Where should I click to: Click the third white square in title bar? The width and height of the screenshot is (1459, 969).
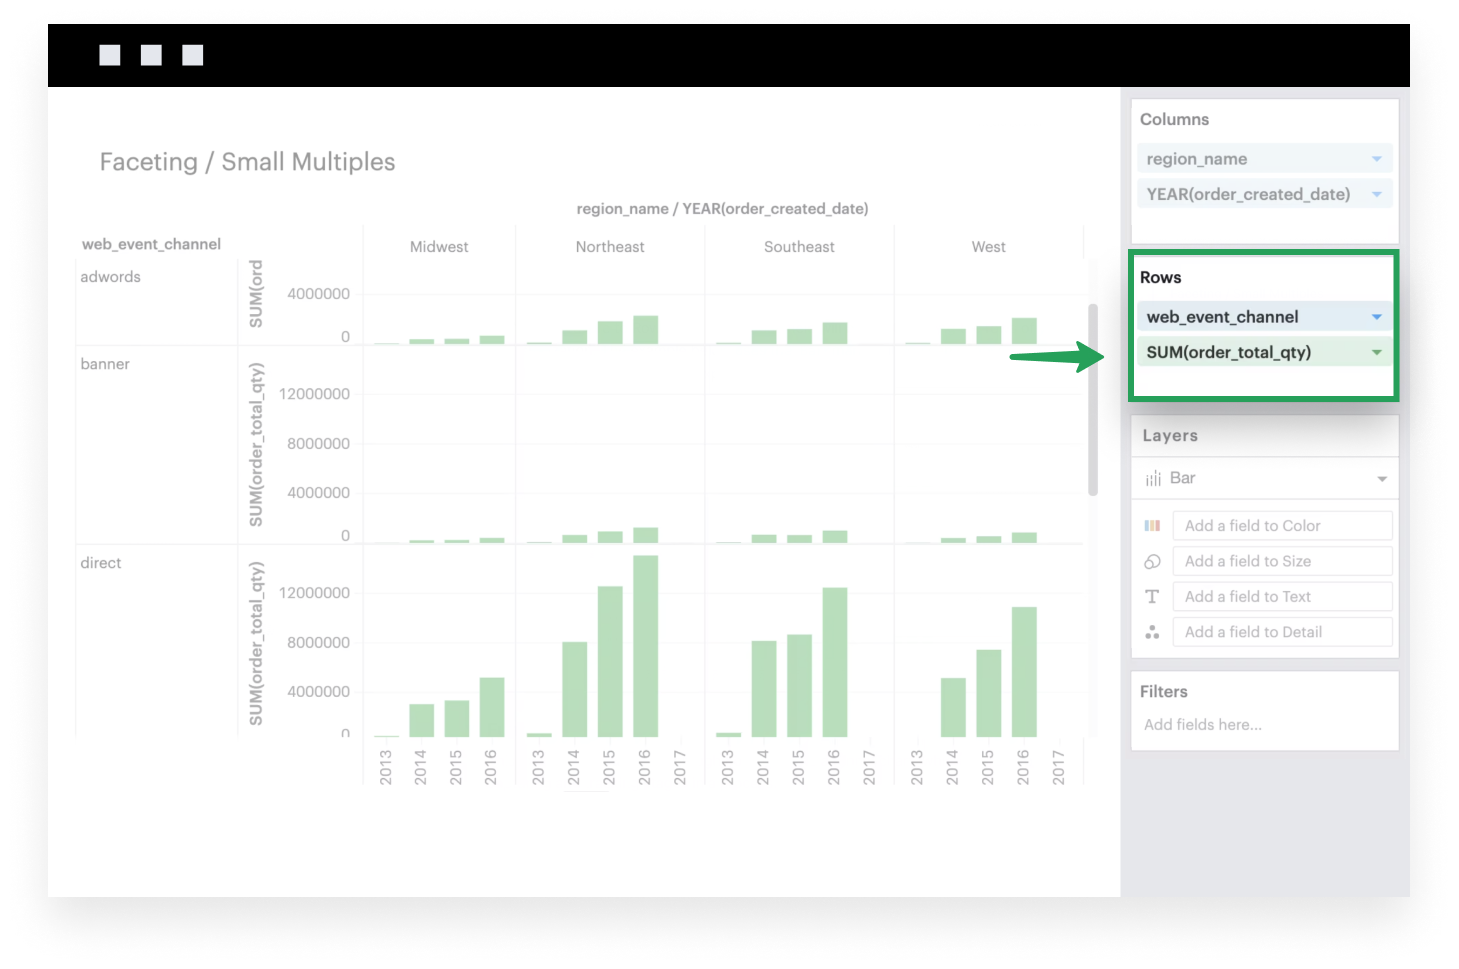coord(193,55)
